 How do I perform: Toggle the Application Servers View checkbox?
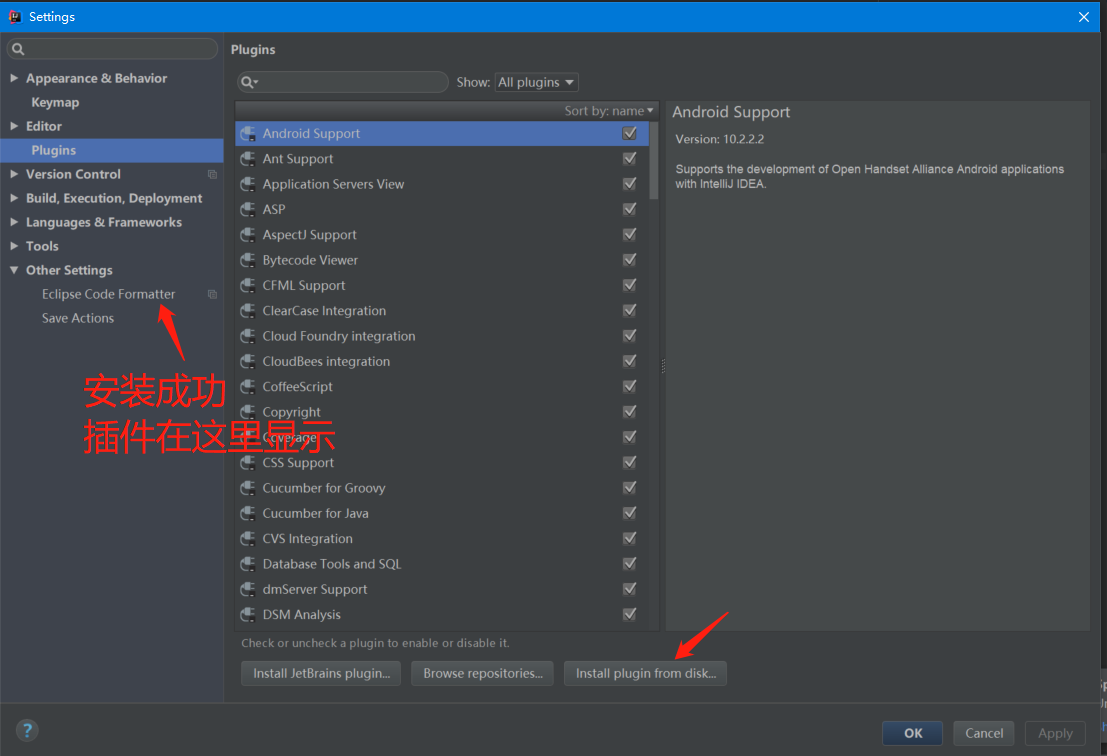[630, 184]
